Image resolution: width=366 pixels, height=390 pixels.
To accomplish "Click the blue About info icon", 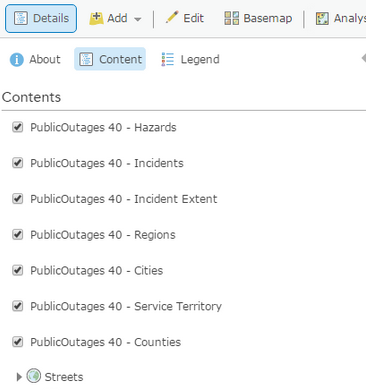I will (17, 60).
